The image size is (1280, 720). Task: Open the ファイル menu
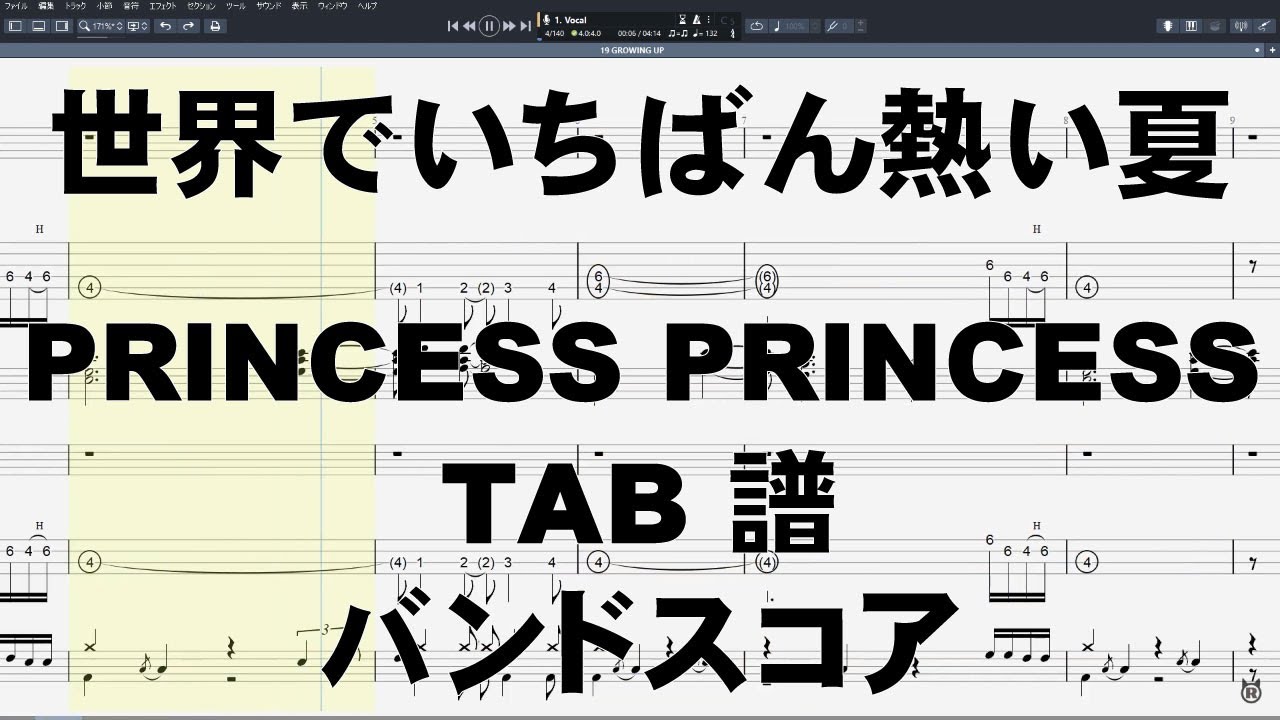tap(16, 6)
